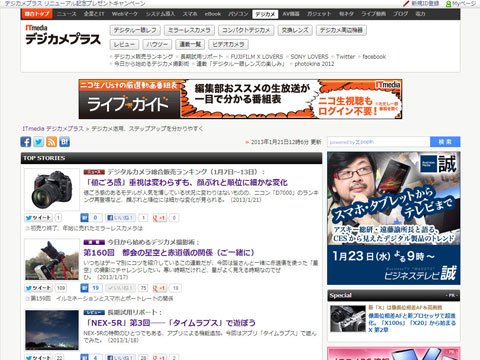Open the eBook tab
The width and height of the screenshot is (480, 360).
pyautogui.click(x=213, y=14)
